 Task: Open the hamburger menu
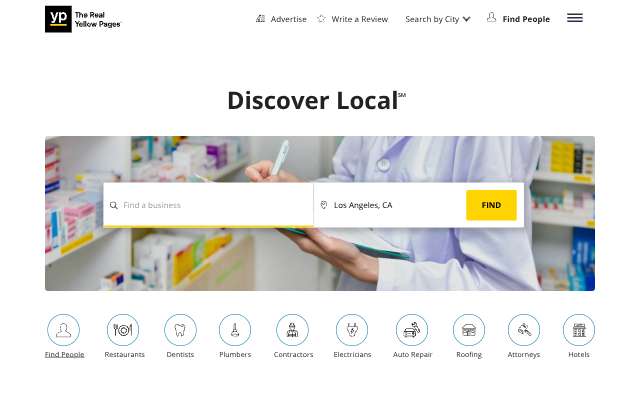[x=575, y=18]
